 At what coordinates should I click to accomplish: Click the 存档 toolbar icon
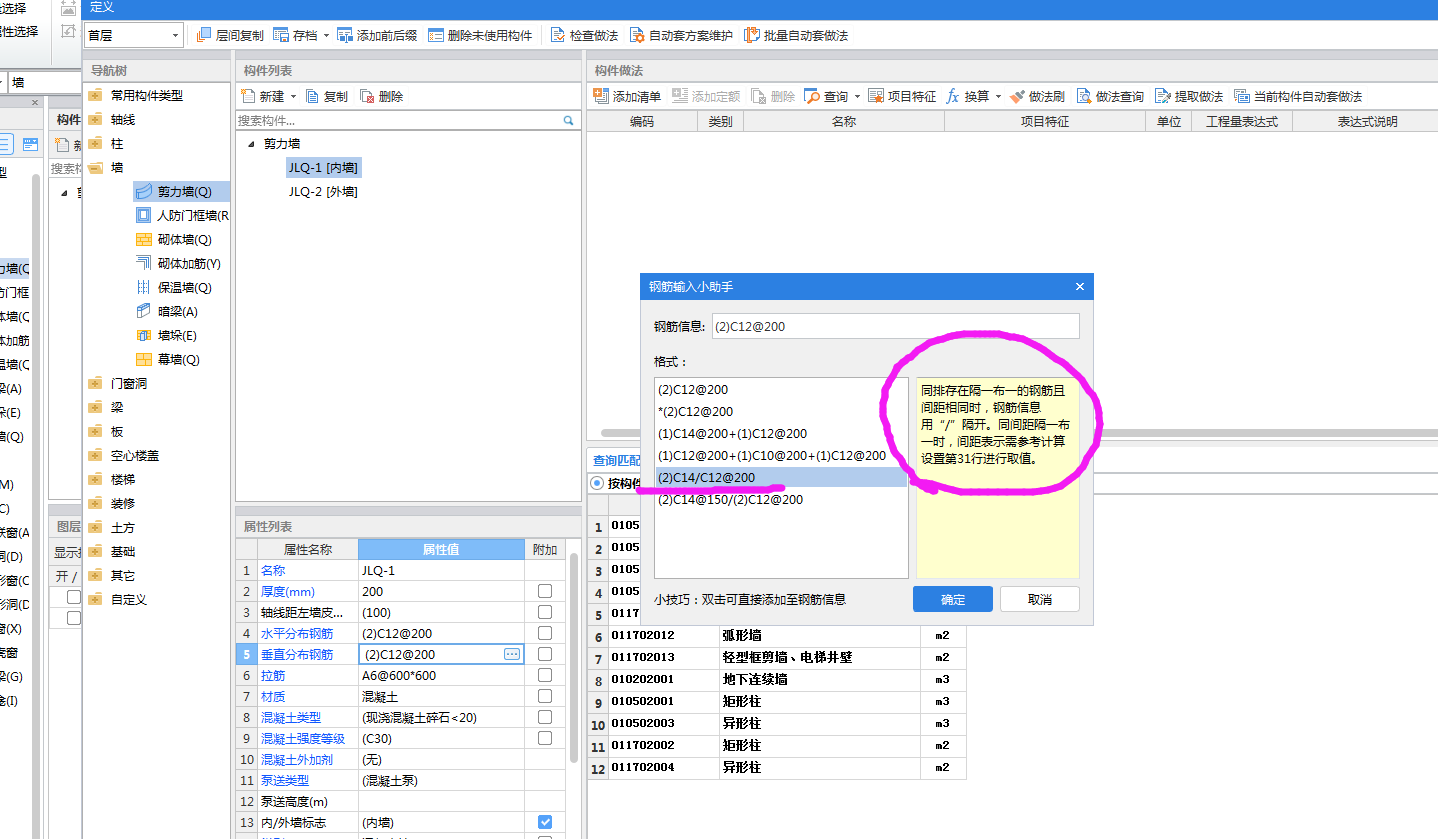pos(281,35)
